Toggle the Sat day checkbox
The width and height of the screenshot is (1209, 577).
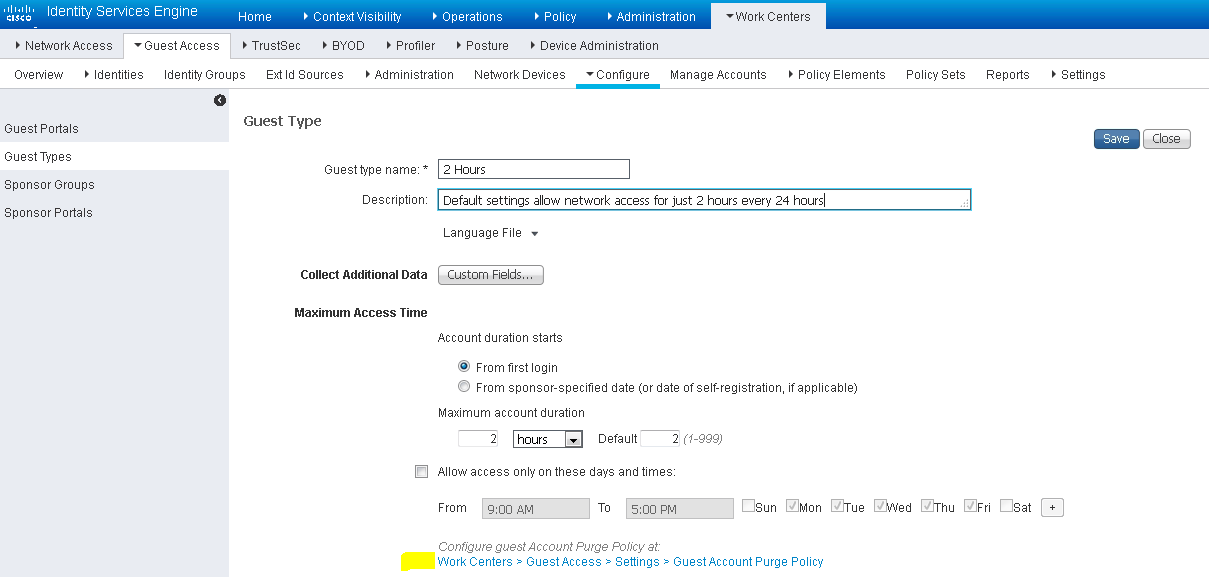pos(1006,507)
